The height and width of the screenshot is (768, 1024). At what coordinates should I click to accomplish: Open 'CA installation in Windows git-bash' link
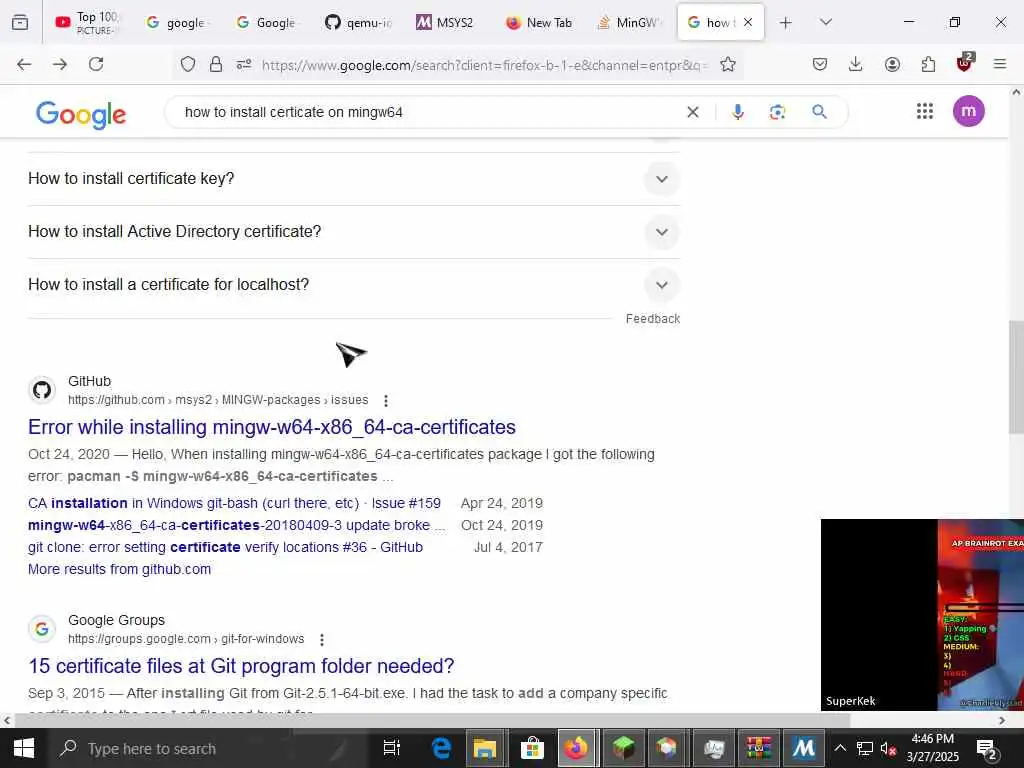click(234, 504)
